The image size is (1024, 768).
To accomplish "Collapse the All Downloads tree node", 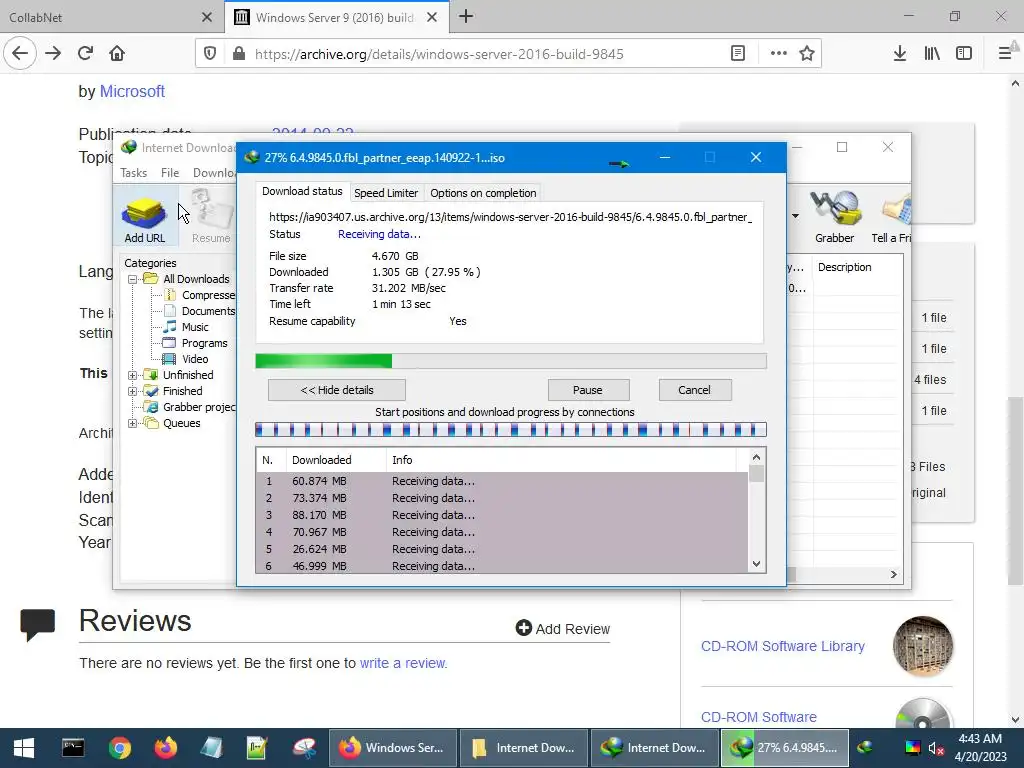I will click(x=132, y=280).
